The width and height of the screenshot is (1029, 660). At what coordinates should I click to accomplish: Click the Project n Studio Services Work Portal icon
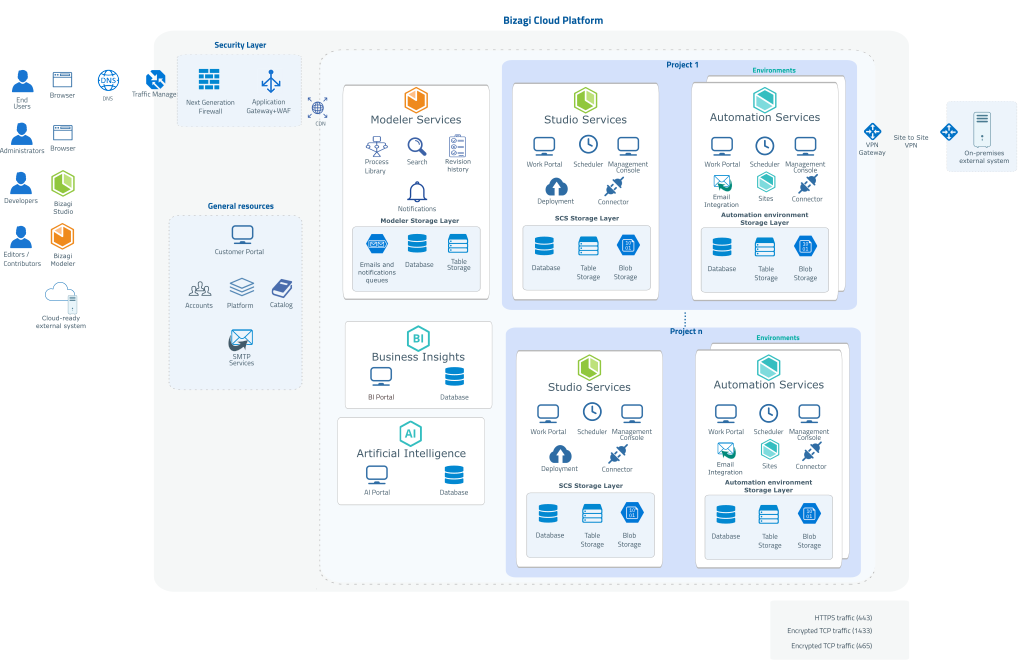[548, 413]
